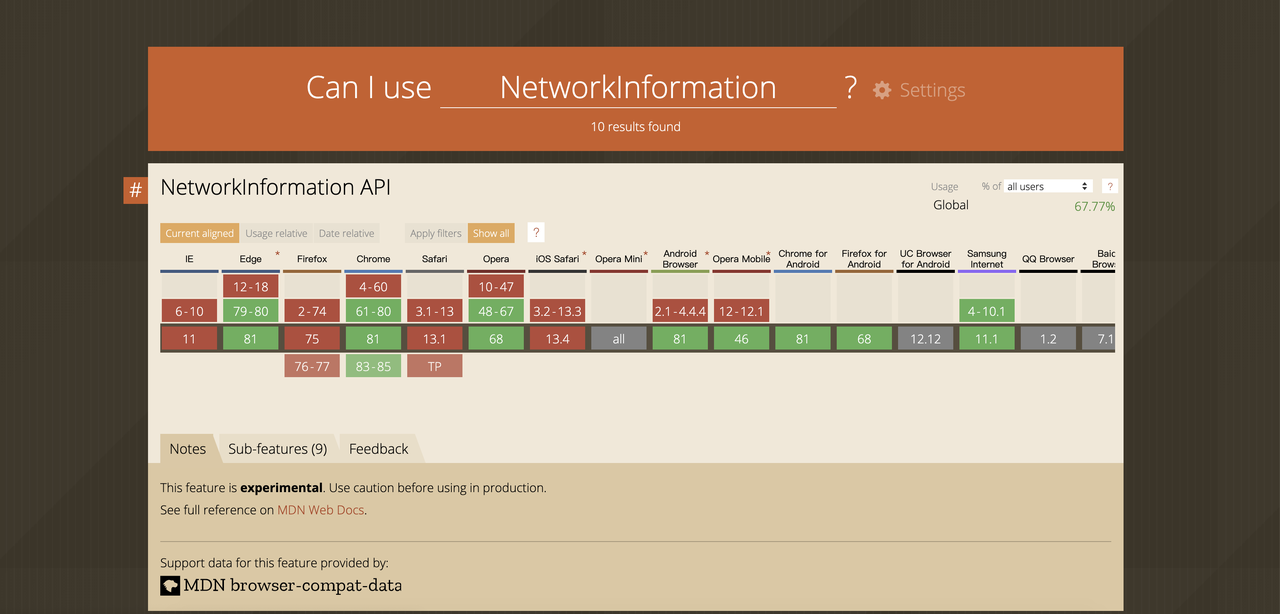Select the Opera 48-67 cell
This screenshot has height=614, width=1280.
(x=496, y=311)
